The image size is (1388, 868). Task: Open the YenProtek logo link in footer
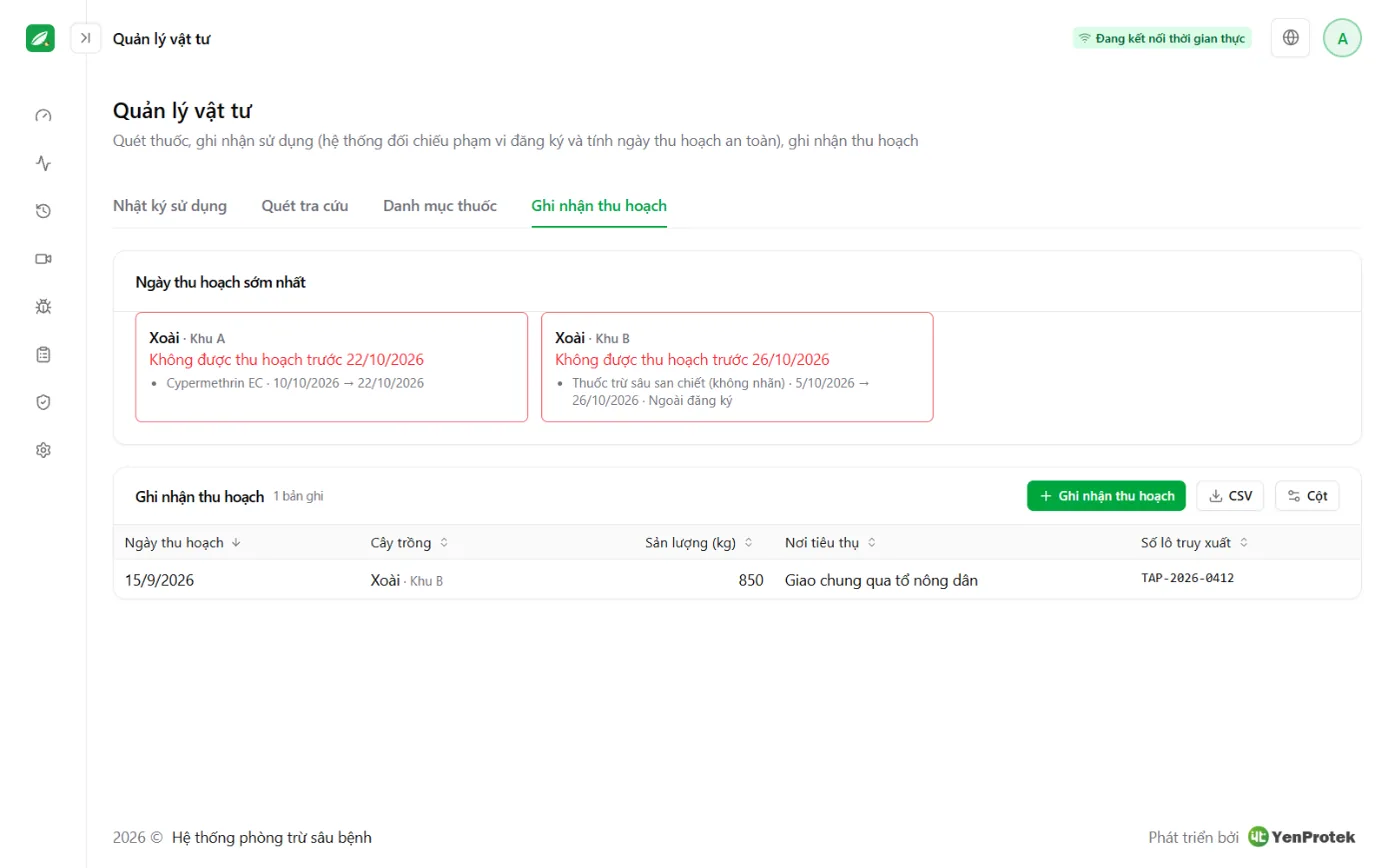click(1302, 837)
